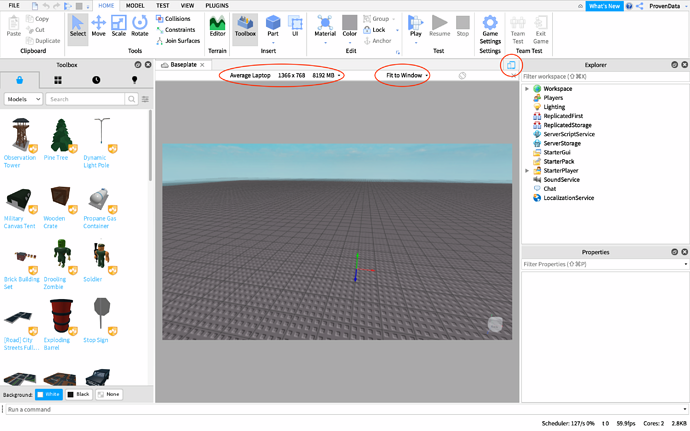Select ServerScriptService in Explorer
690x431 pixels.
click(569, 134)
